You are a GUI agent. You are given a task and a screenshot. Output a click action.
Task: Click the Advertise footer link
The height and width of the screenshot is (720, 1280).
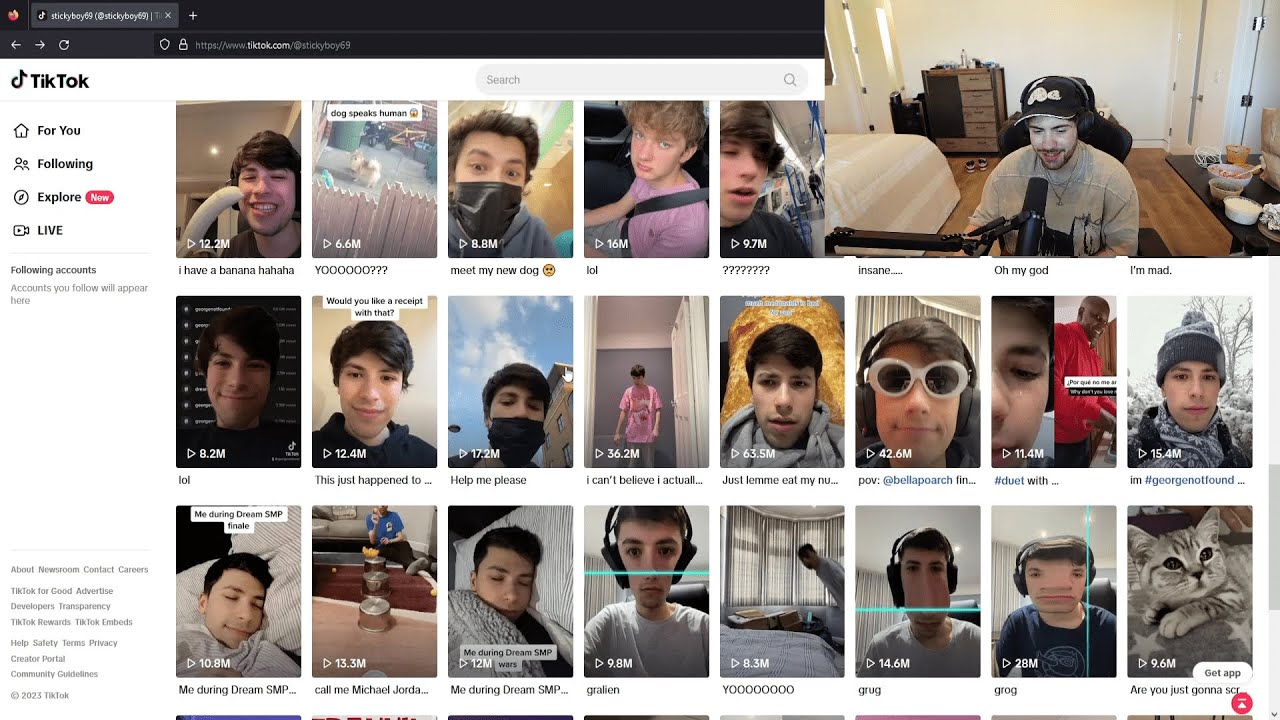(x=95, y=591)
